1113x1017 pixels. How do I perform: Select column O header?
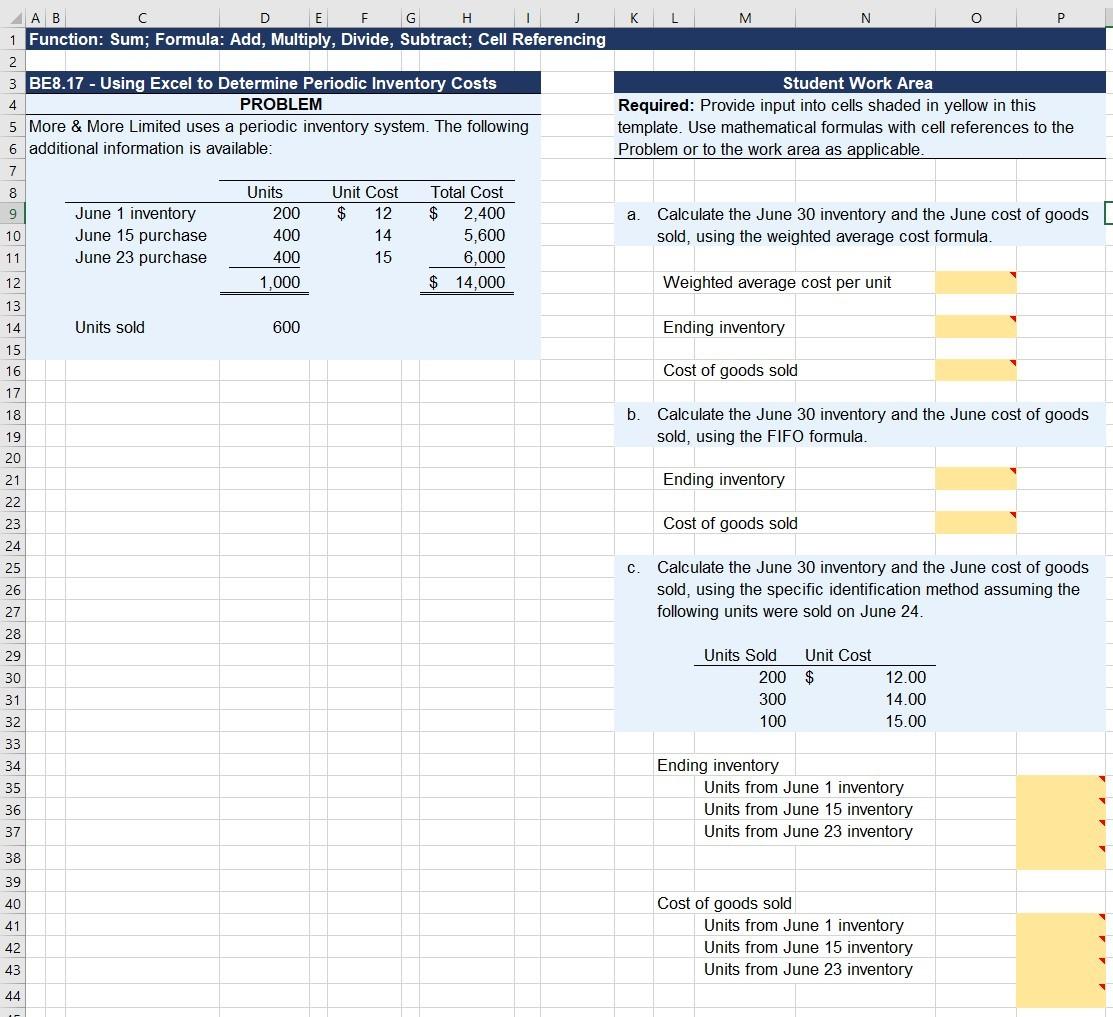[976, 18]
